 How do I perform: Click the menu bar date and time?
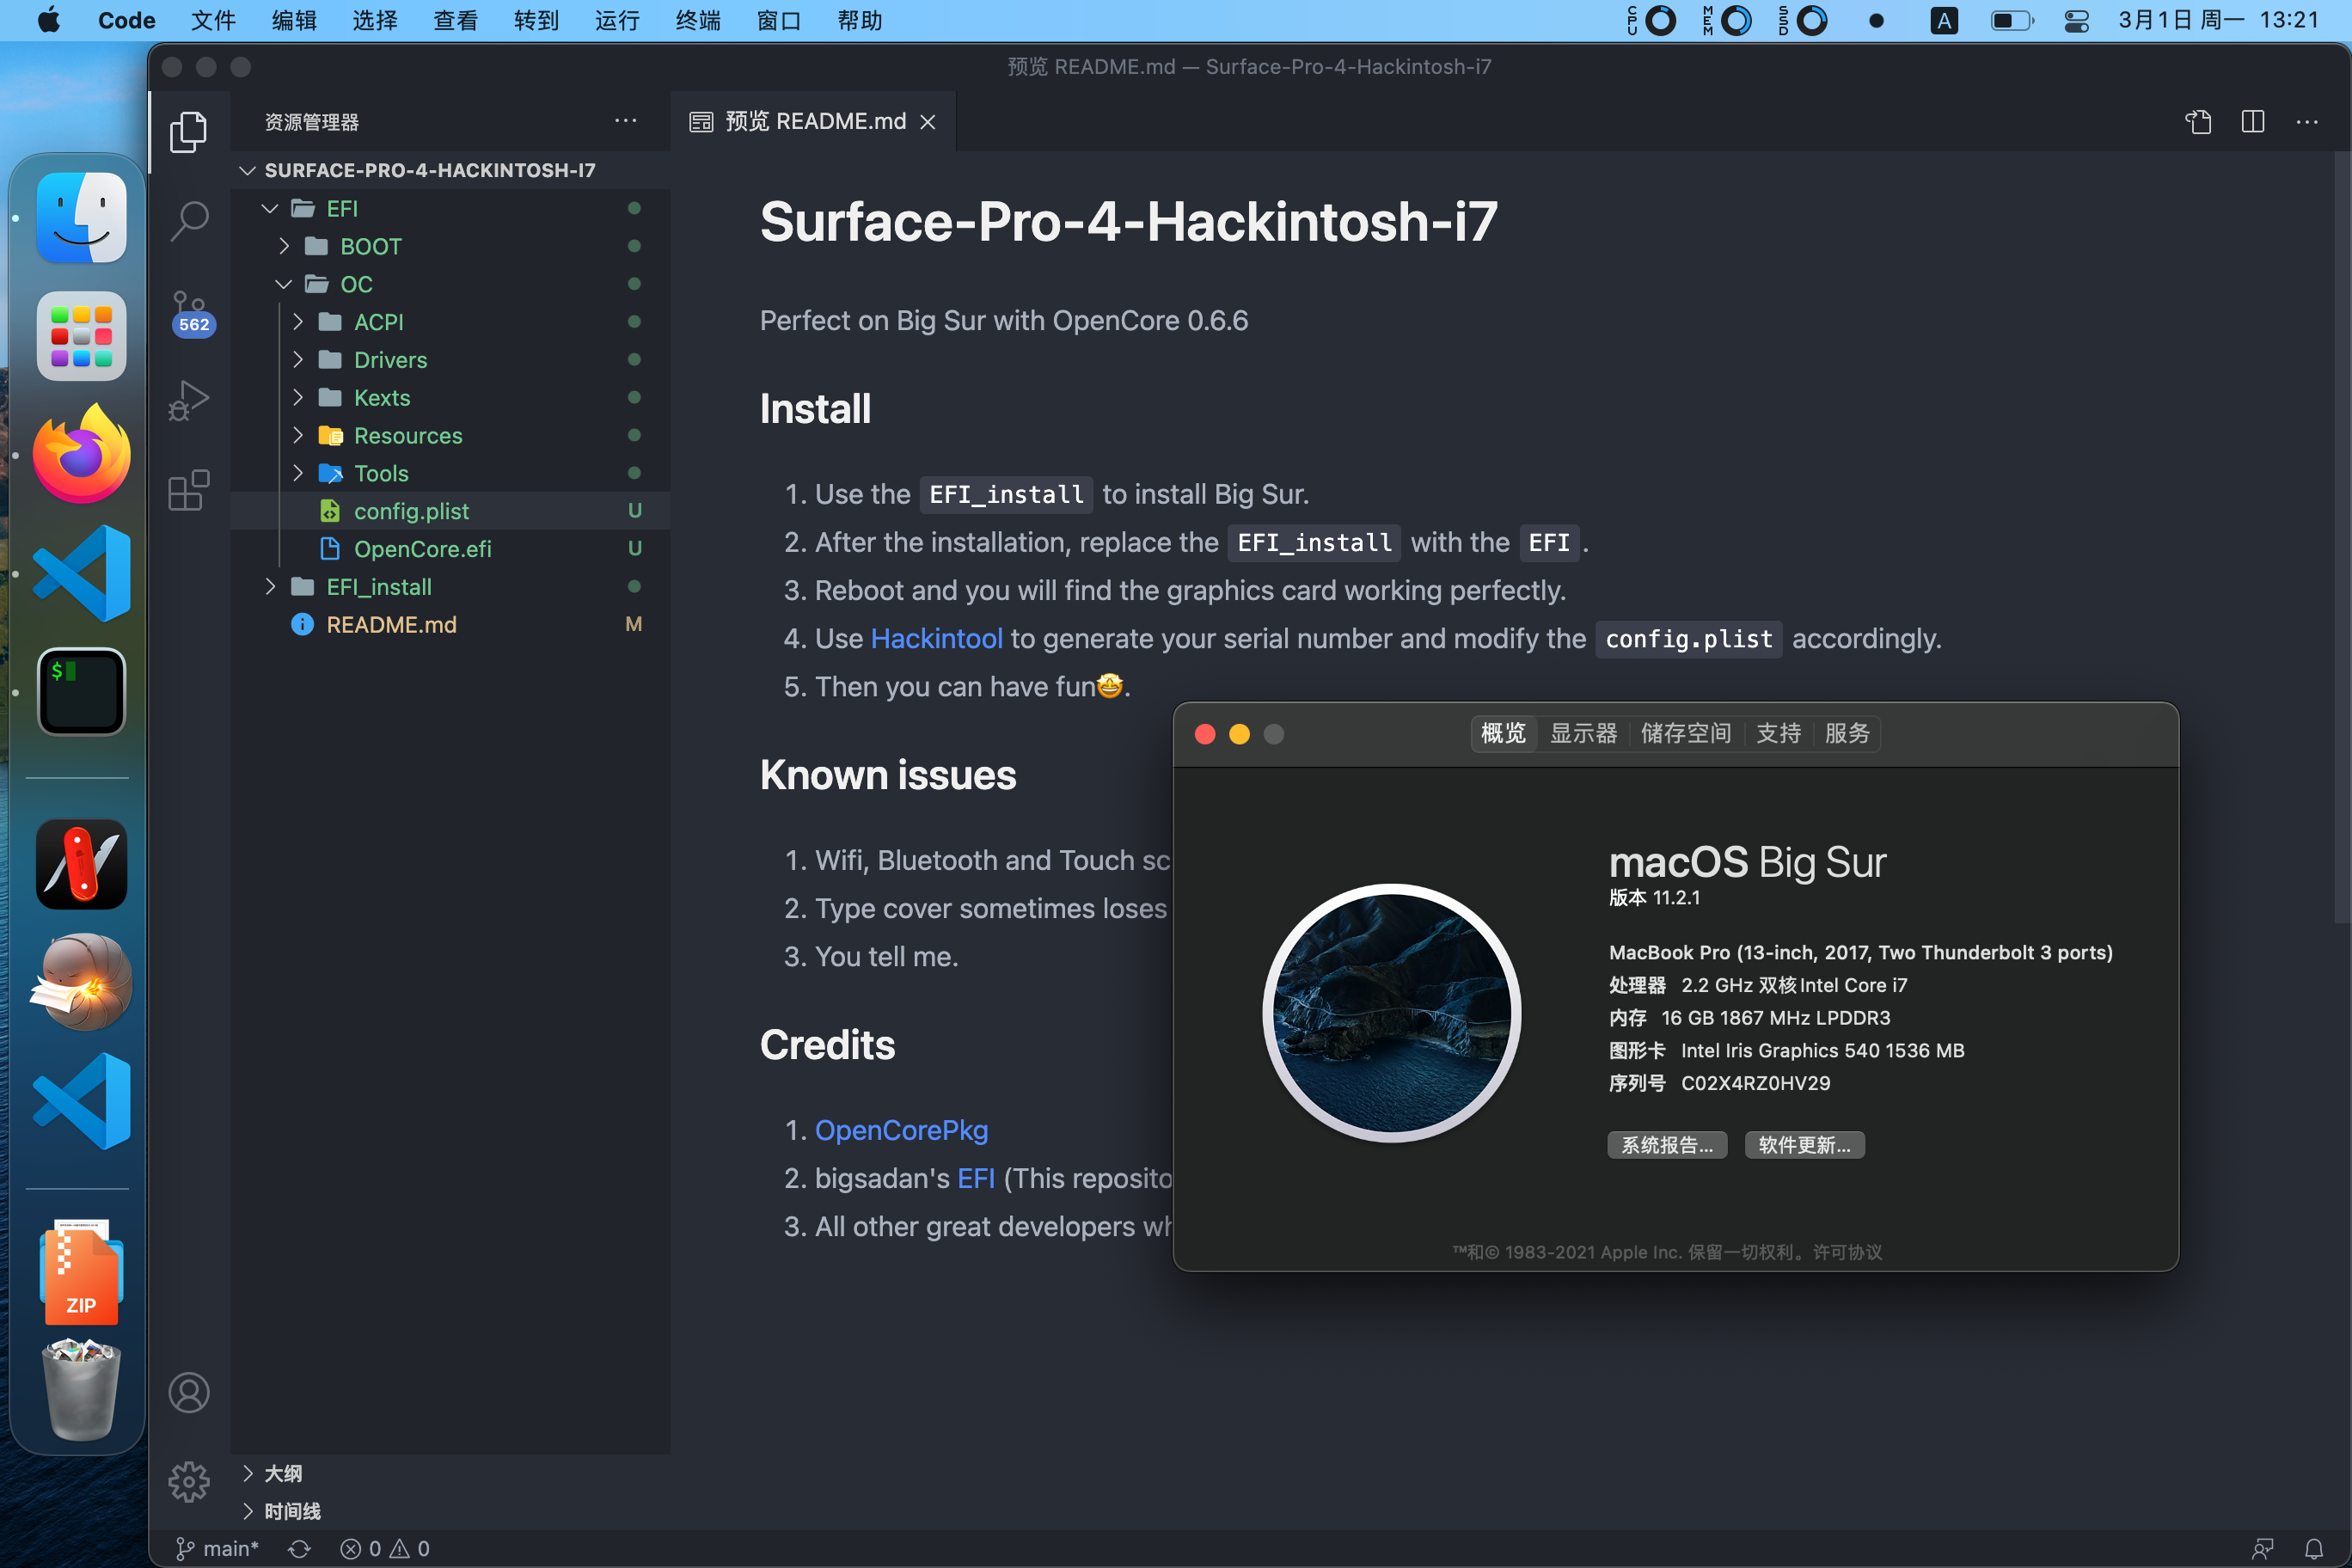click(x=2218, y=20)
